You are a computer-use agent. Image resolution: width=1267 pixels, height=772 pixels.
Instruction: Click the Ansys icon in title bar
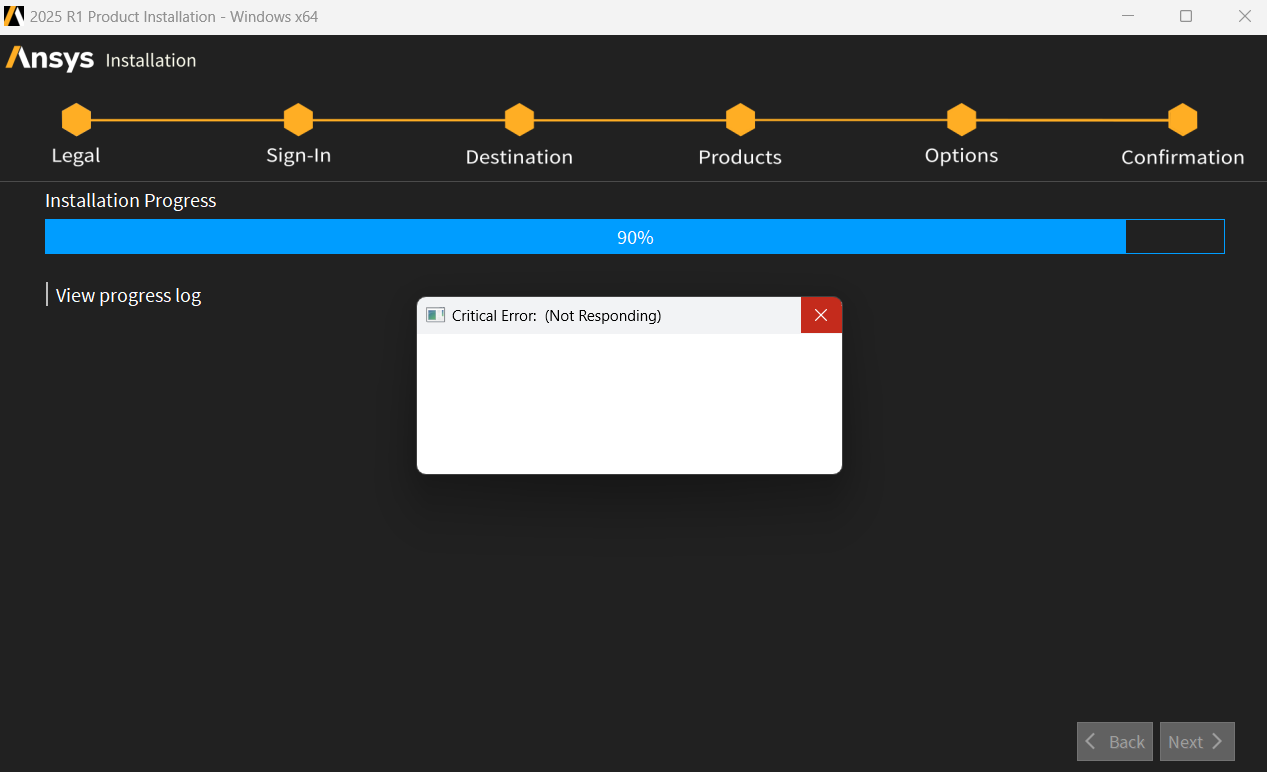click(x=14, y=16)
